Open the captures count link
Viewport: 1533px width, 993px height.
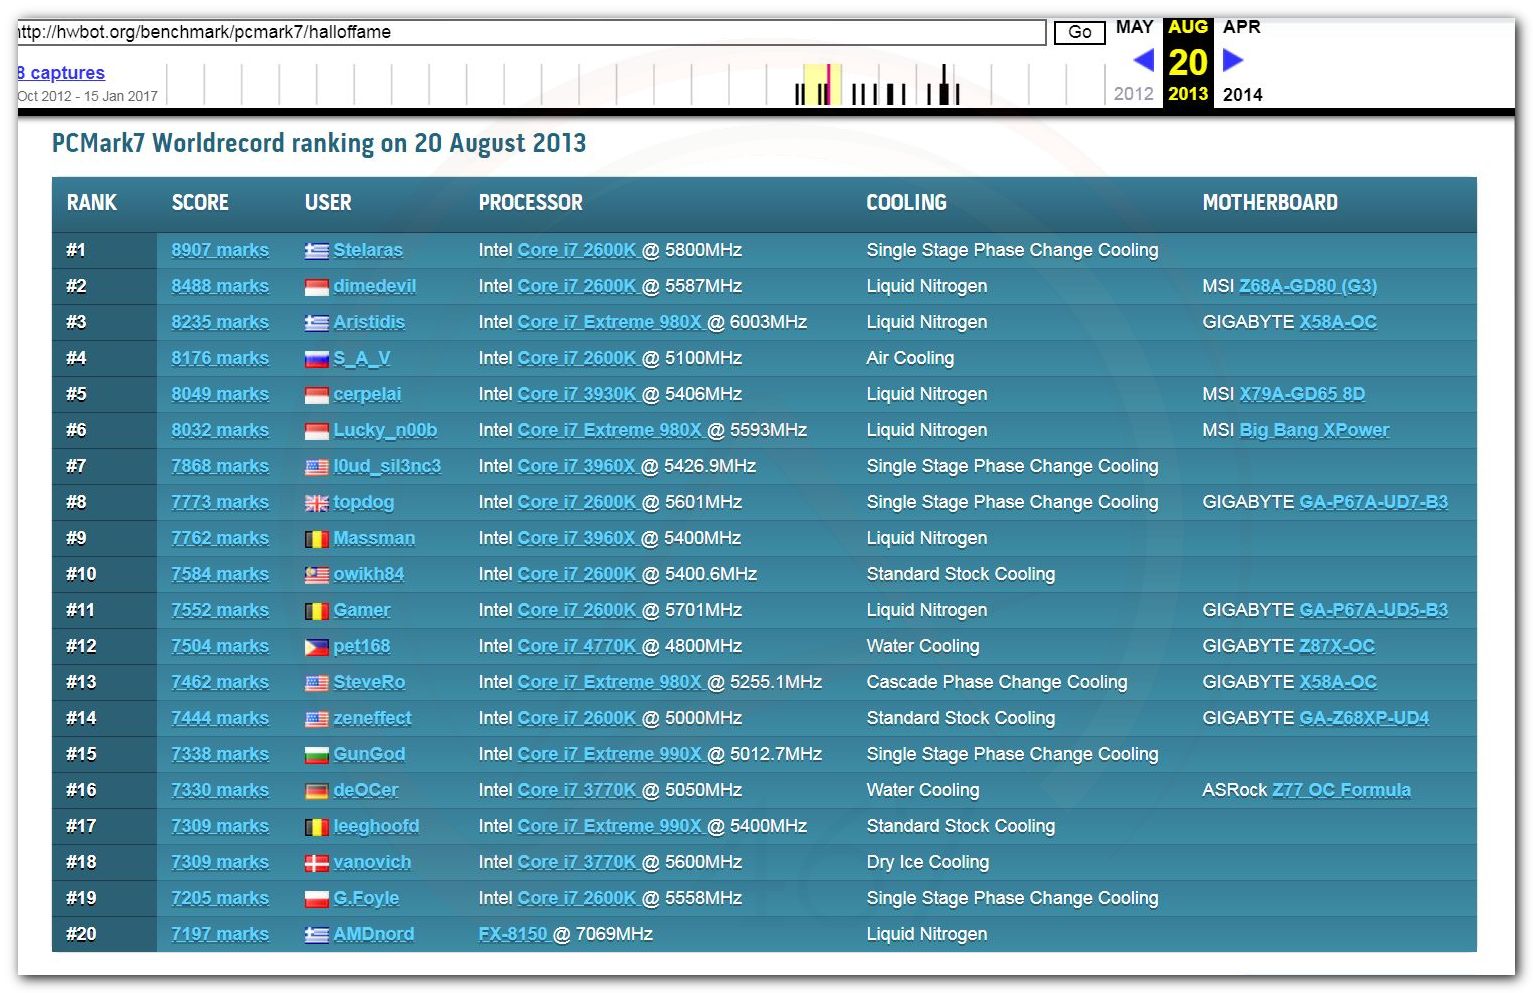tap(61, 72)
